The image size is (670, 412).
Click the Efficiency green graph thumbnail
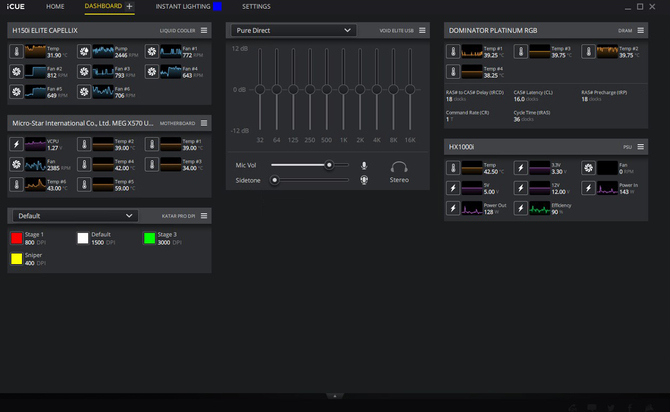[540, 208]
